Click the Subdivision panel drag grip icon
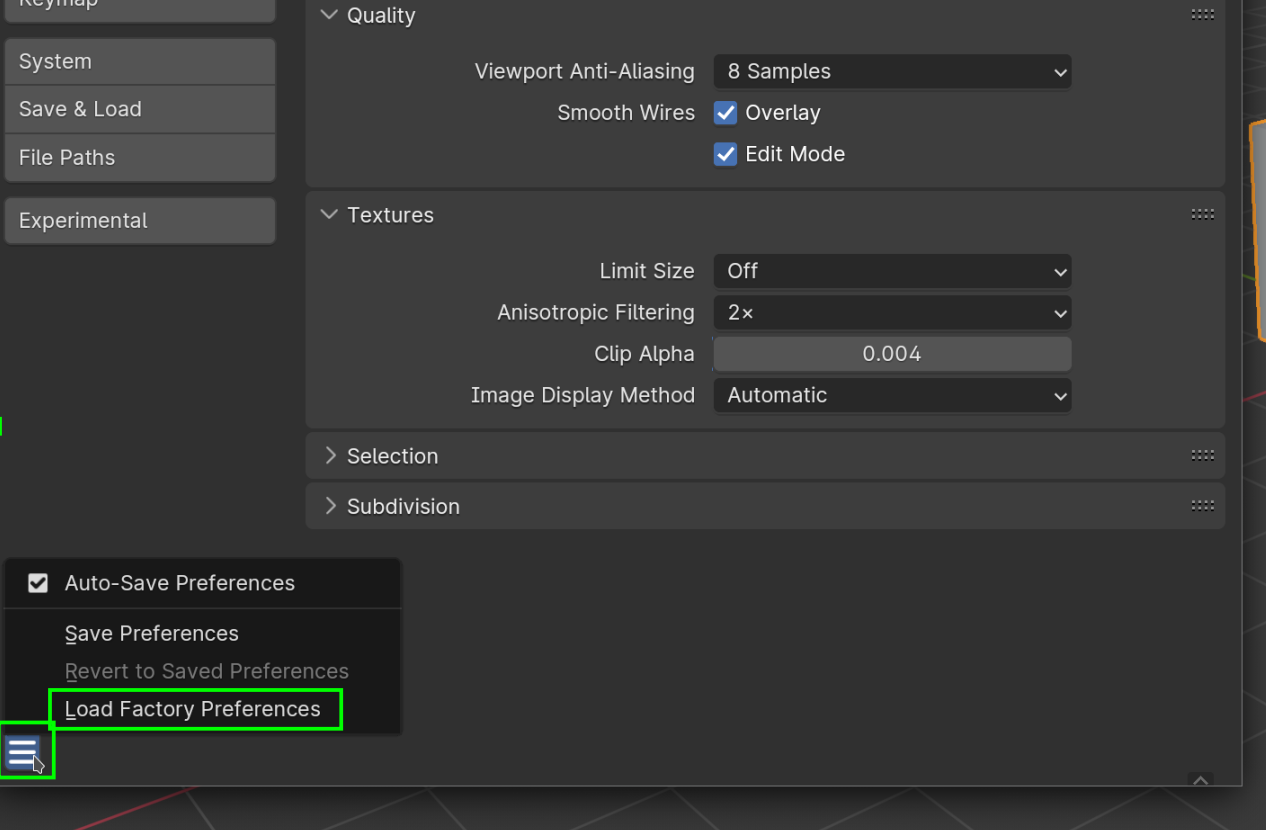Image resolution: width=1266 pixels, height=830 pixels. (x=1202, y=506)
